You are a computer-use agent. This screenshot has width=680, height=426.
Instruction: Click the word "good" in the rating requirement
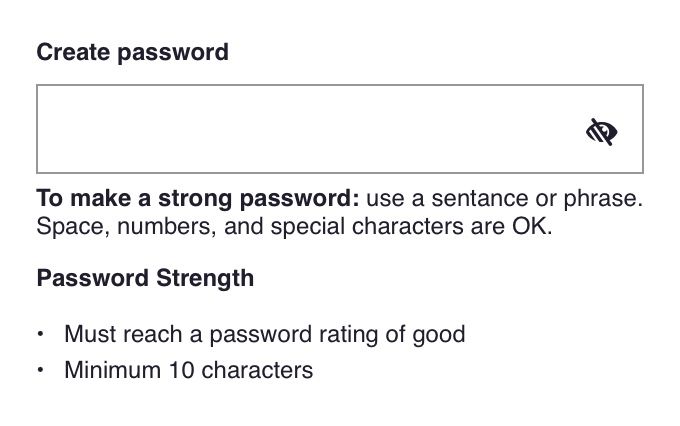(x=439, y=335)
